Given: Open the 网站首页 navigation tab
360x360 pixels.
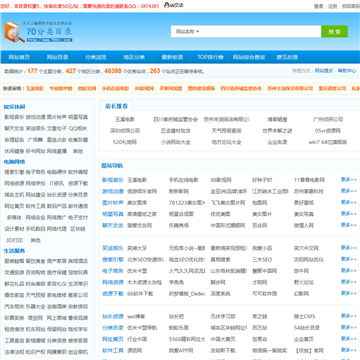Looking at the screenshot, I should (x=19, y=57).
